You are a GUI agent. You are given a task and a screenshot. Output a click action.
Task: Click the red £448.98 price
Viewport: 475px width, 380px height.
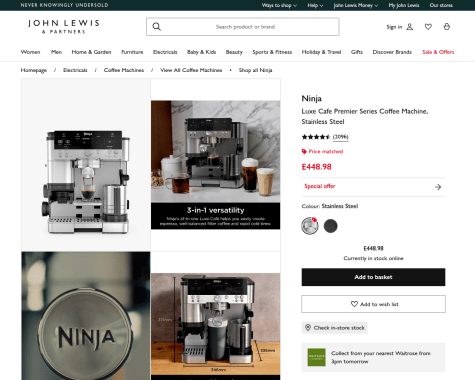pyautogui.click(x=316, y=167)
